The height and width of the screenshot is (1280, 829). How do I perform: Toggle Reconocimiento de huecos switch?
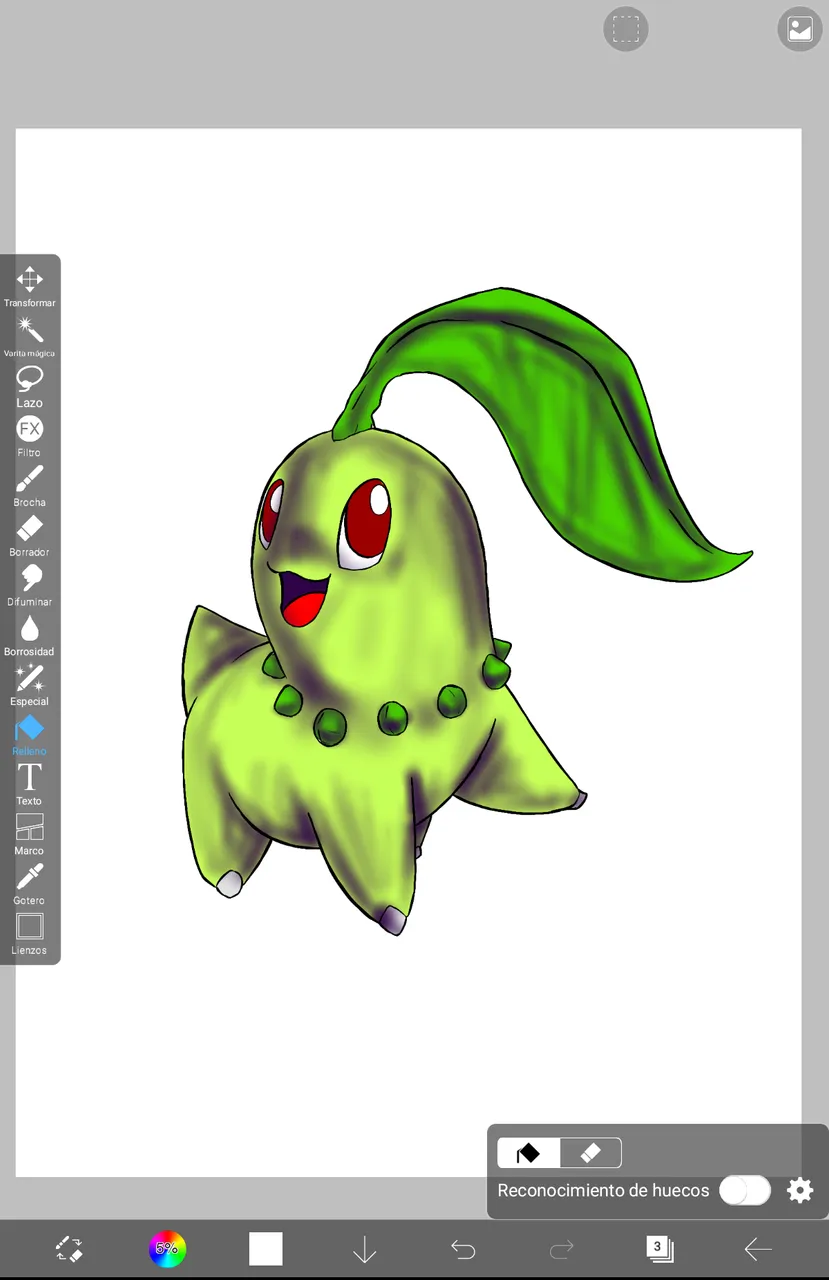tap(745, 1190)
